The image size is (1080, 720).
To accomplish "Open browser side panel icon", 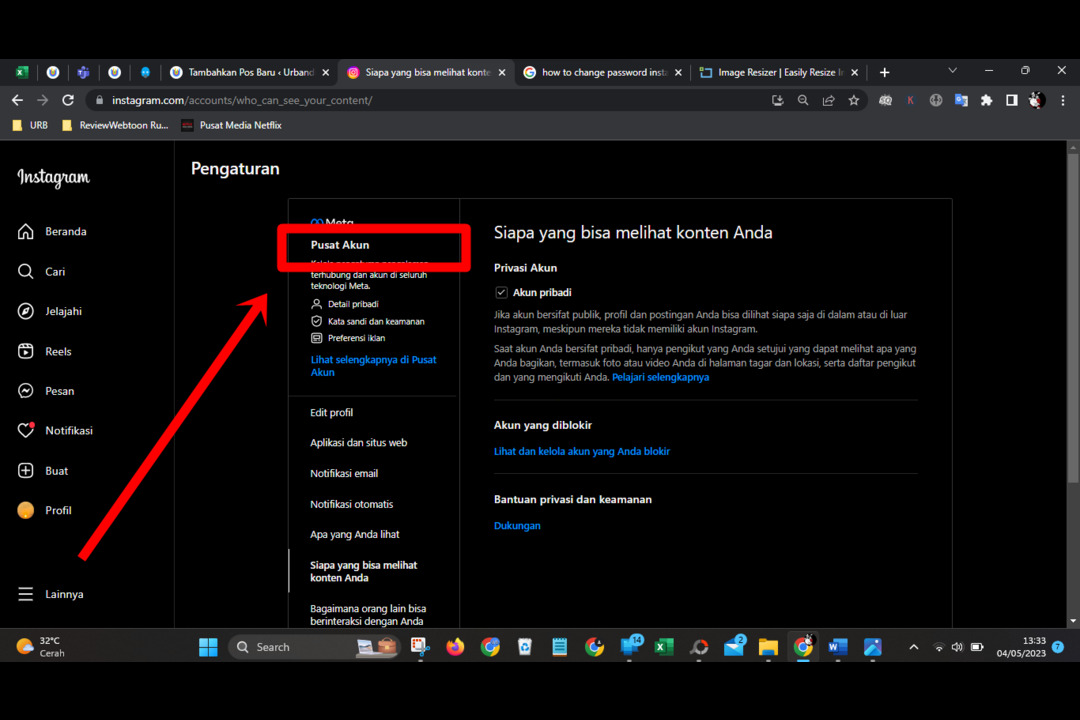I will pyautogui.click(x=1012, y=101).
